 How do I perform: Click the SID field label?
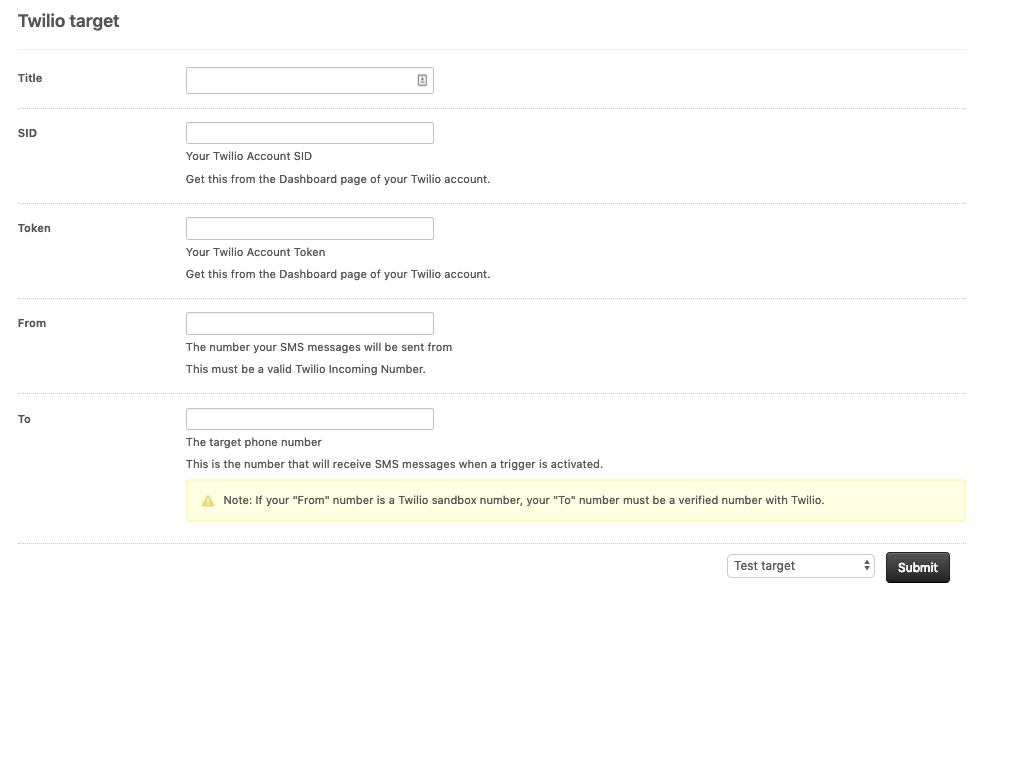[27, 133]
